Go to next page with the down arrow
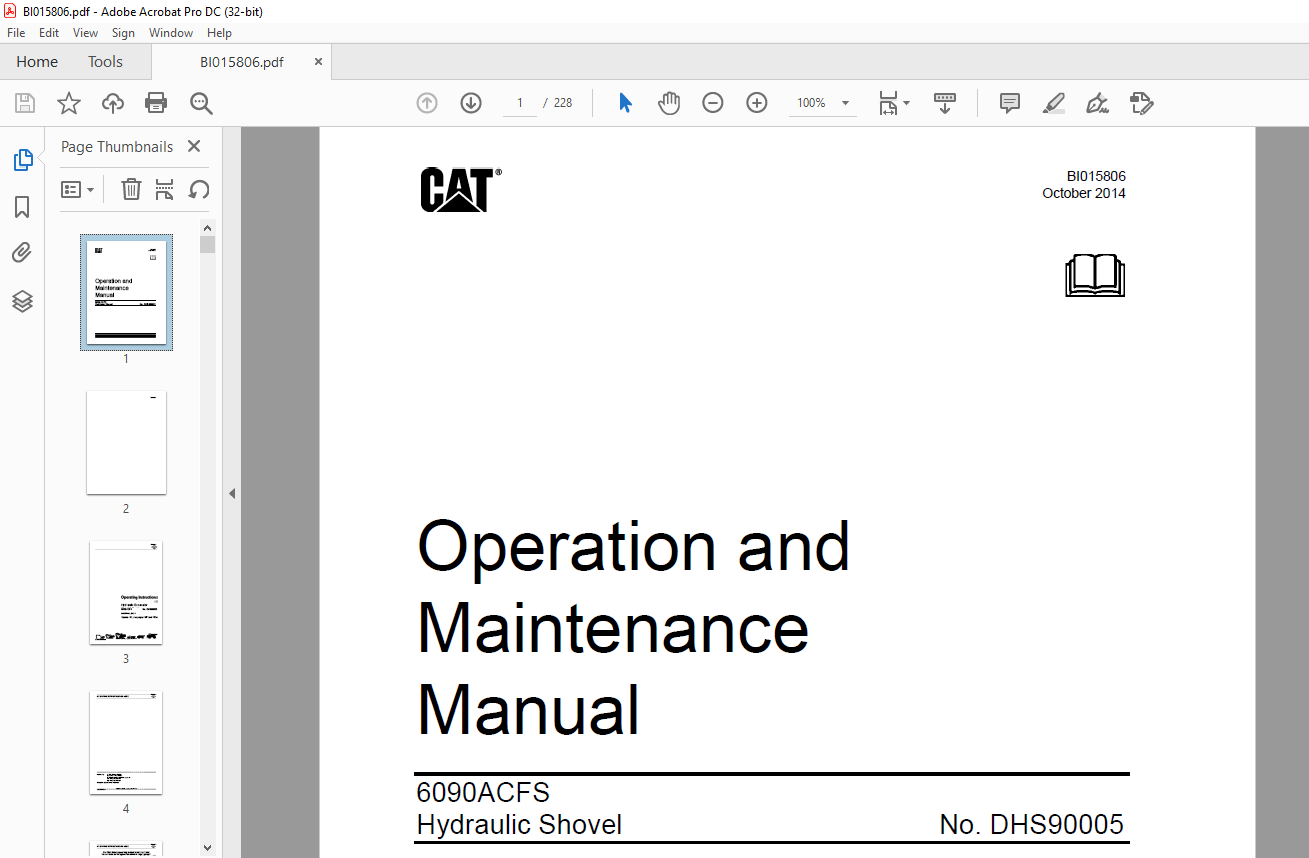The image size is (1309, 858). pyautogui.click(x=471, y=103)
